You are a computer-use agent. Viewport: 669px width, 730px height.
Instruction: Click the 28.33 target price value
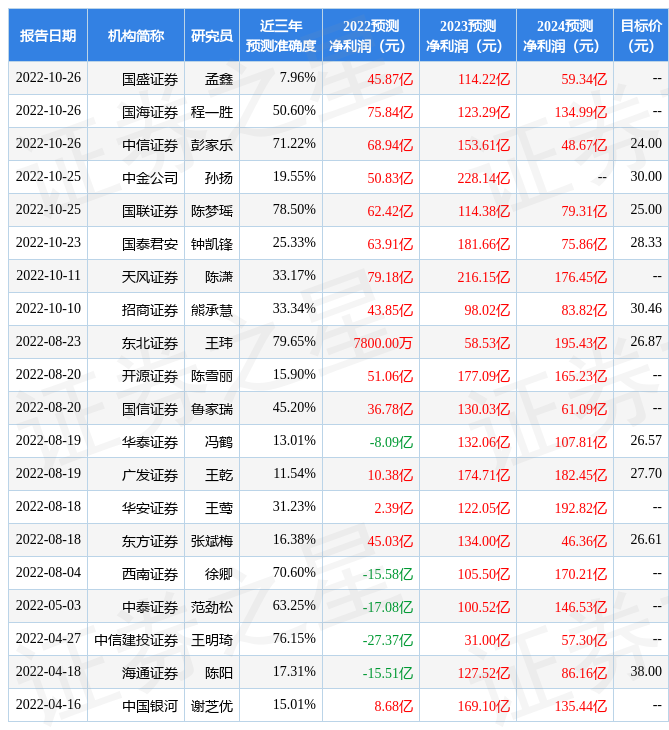[646, 242]
